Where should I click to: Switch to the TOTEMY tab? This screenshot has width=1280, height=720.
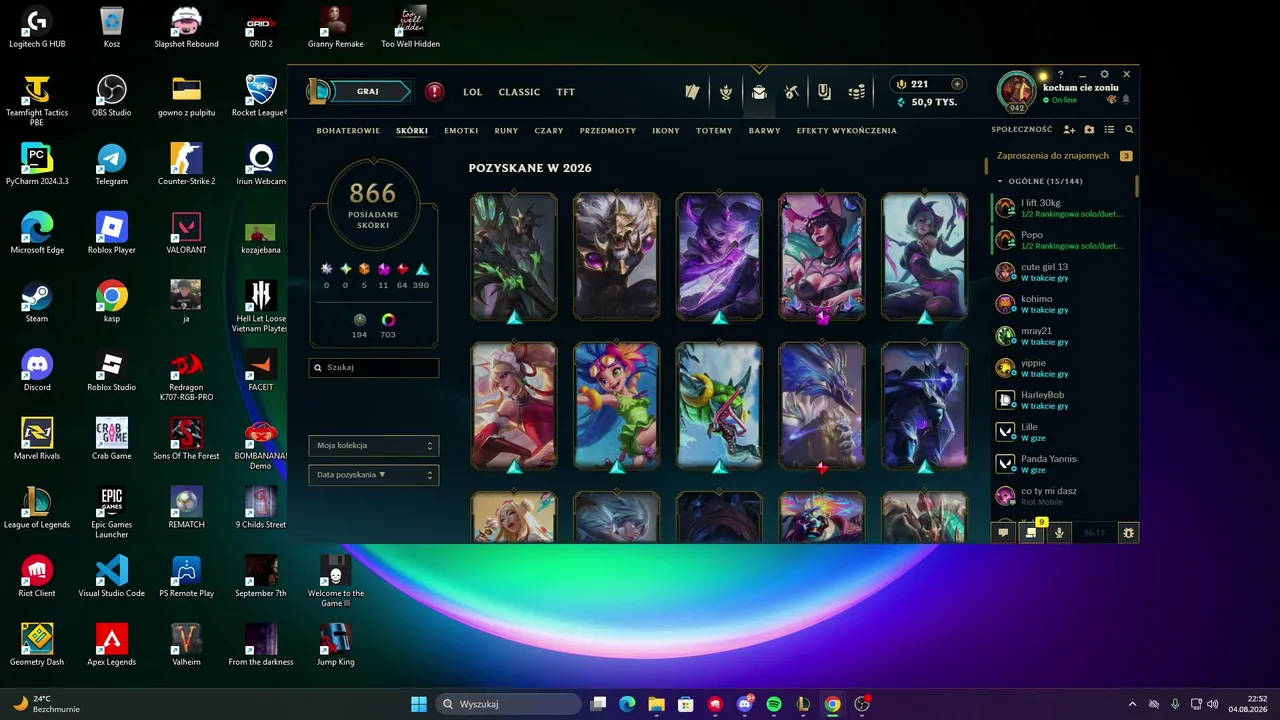714,131
